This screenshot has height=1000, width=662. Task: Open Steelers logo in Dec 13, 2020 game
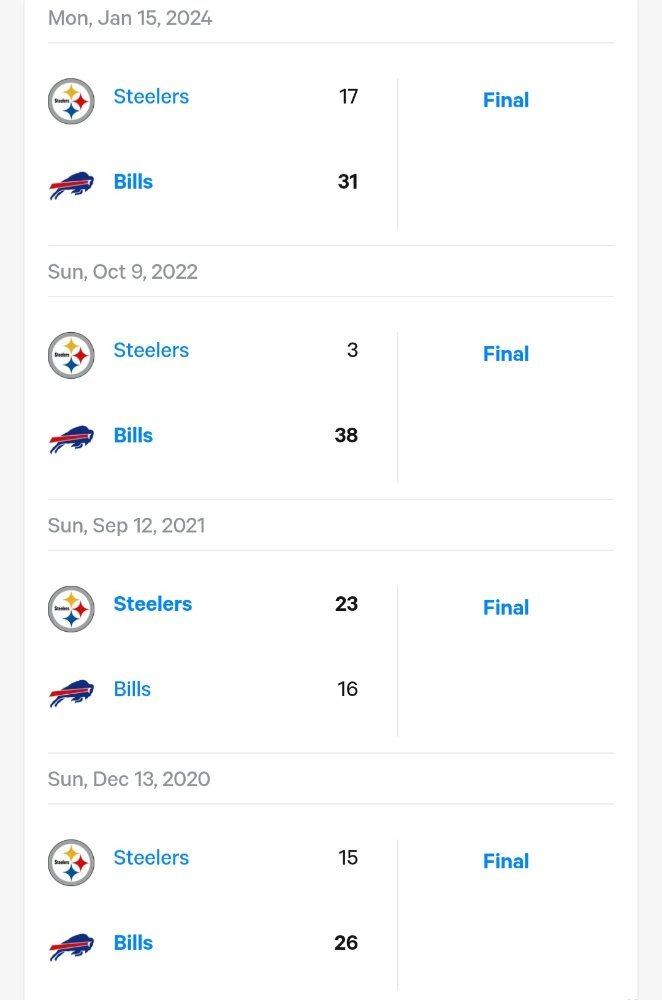point(71,863)
